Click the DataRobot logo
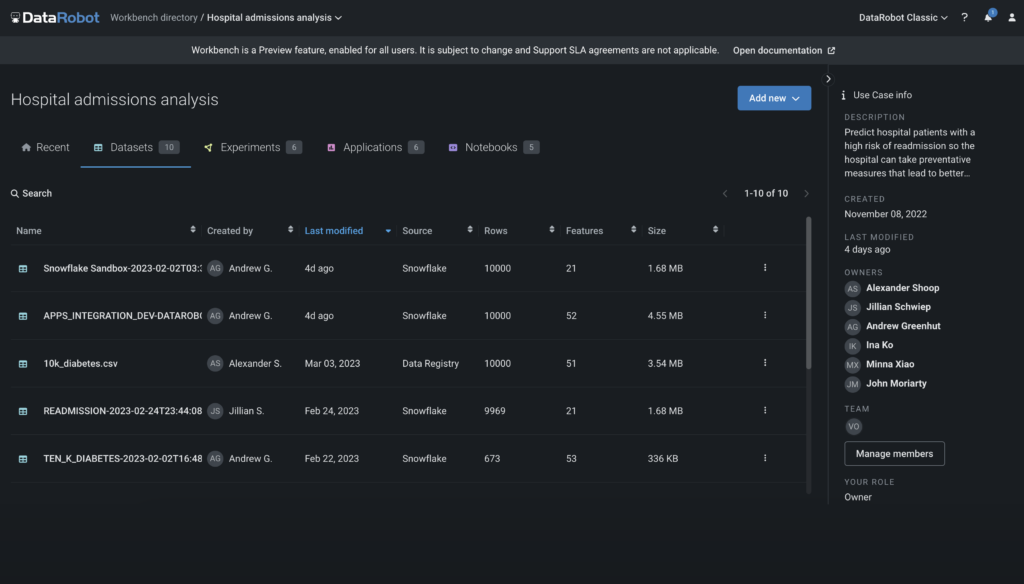Screen dimensions: 1024x584 (x=55, y=18)
